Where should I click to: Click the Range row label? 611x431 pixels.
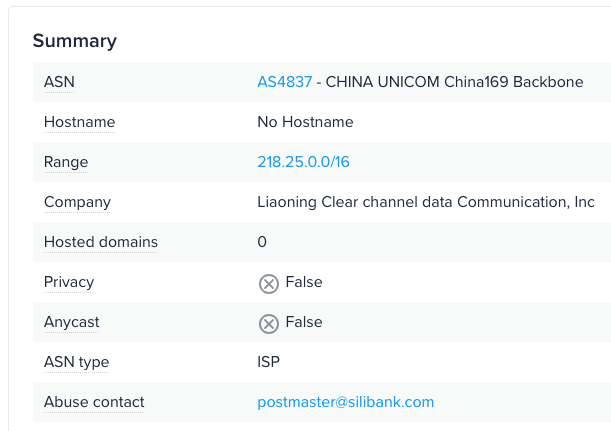[x=66, y=162]
